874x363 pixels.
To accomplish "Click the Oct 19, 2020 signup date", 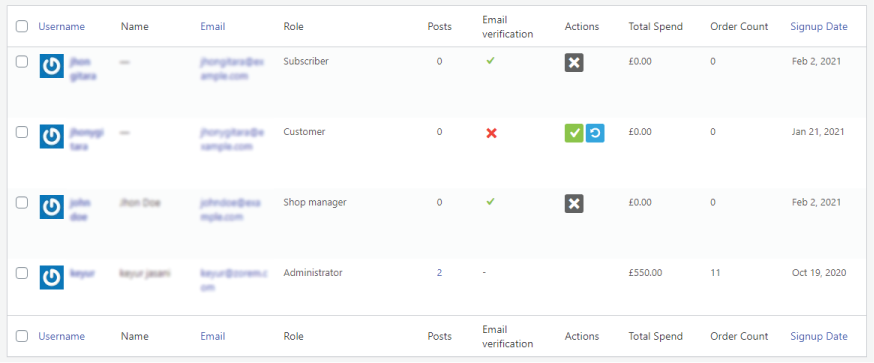I will pos(819,273).
